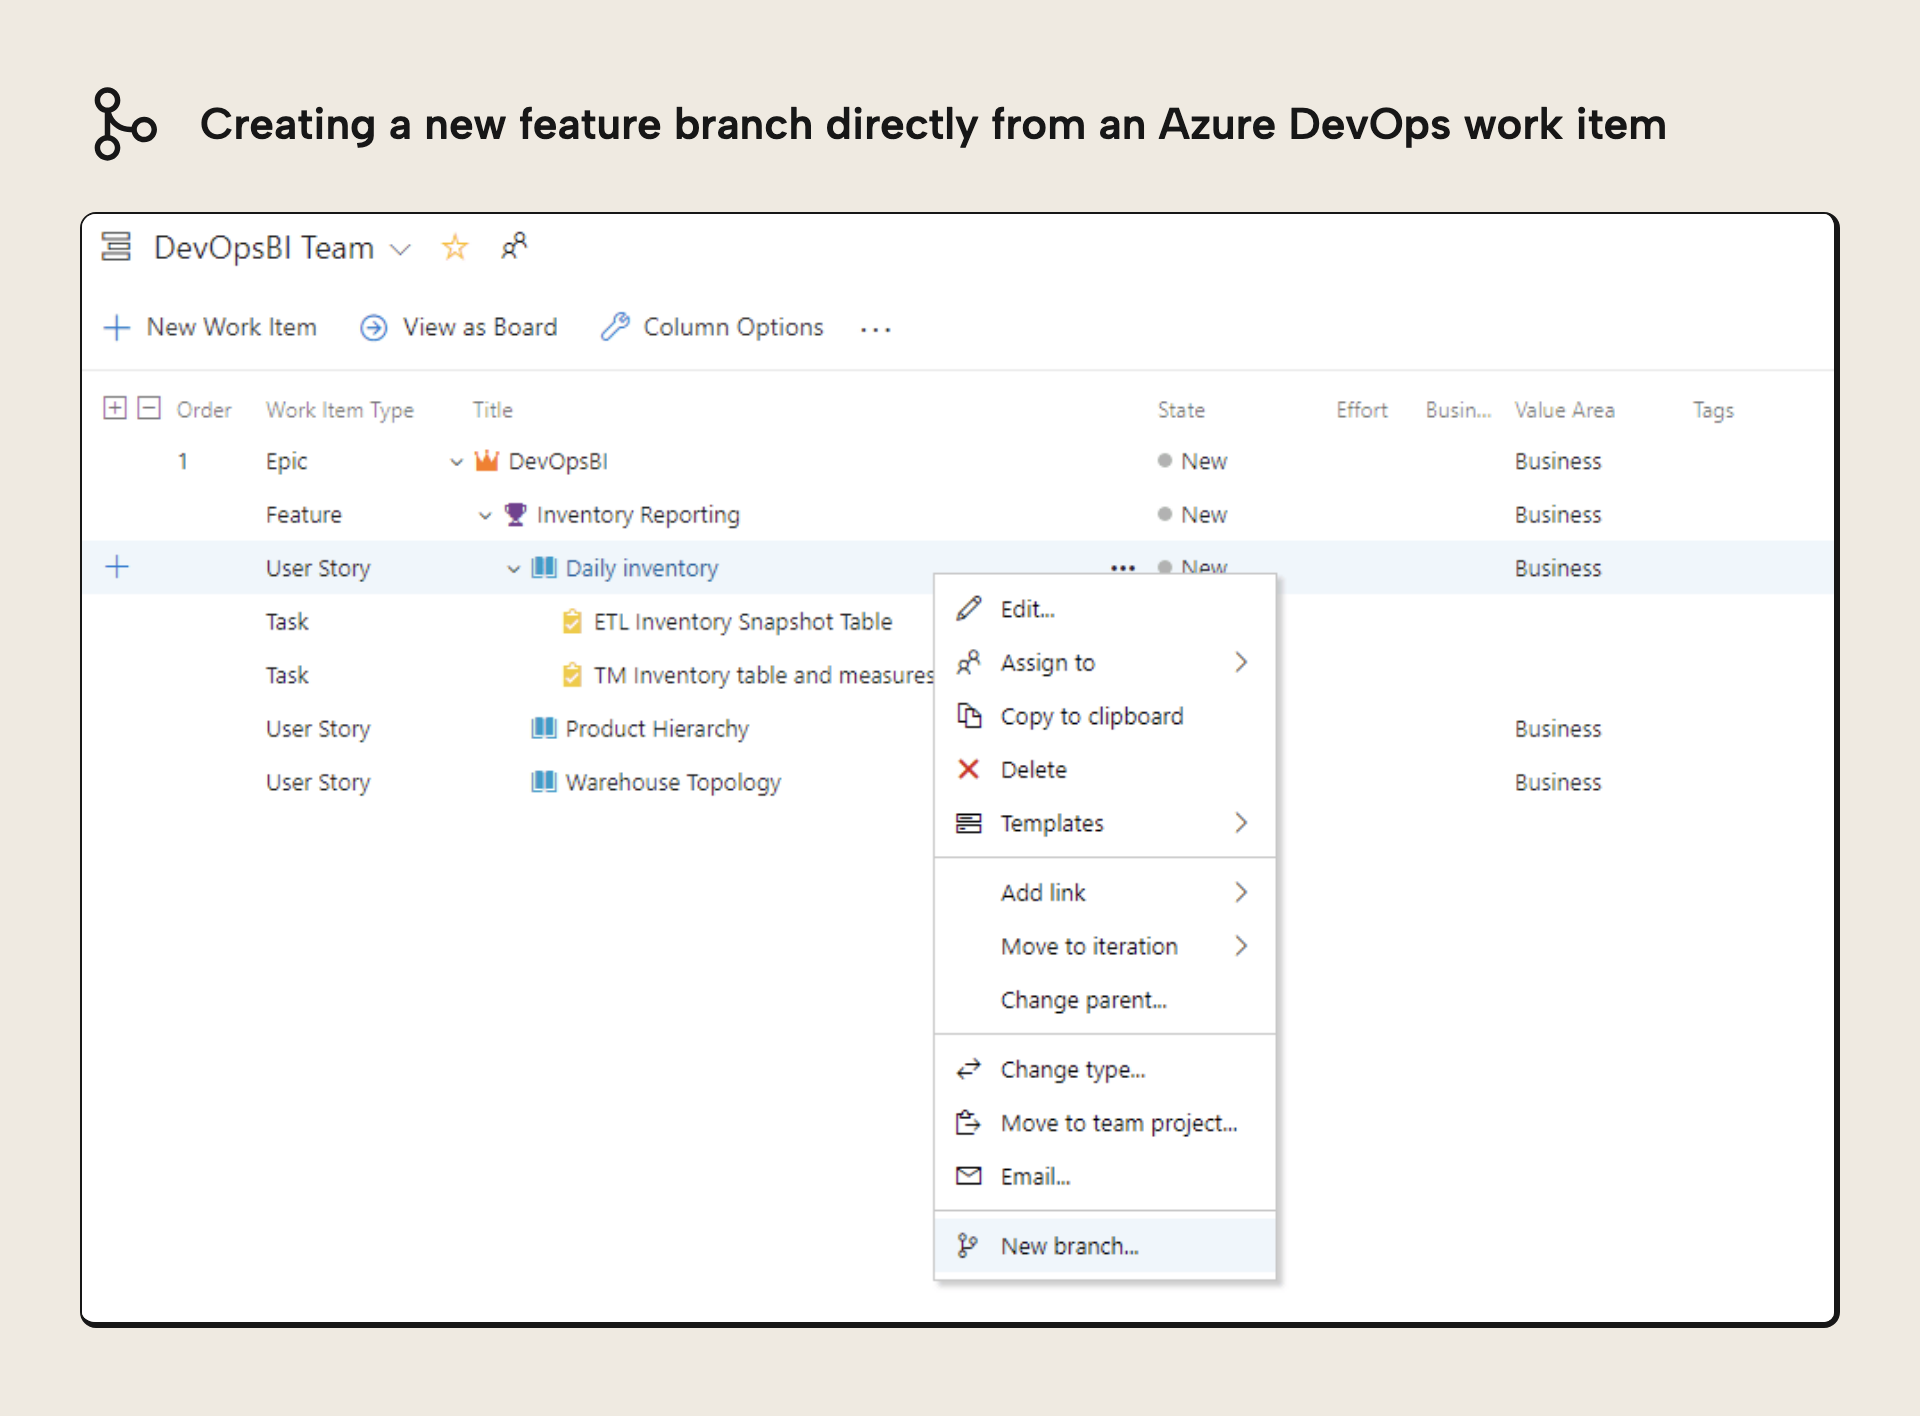
Task: Open Column Options
Action: [733, 327]
